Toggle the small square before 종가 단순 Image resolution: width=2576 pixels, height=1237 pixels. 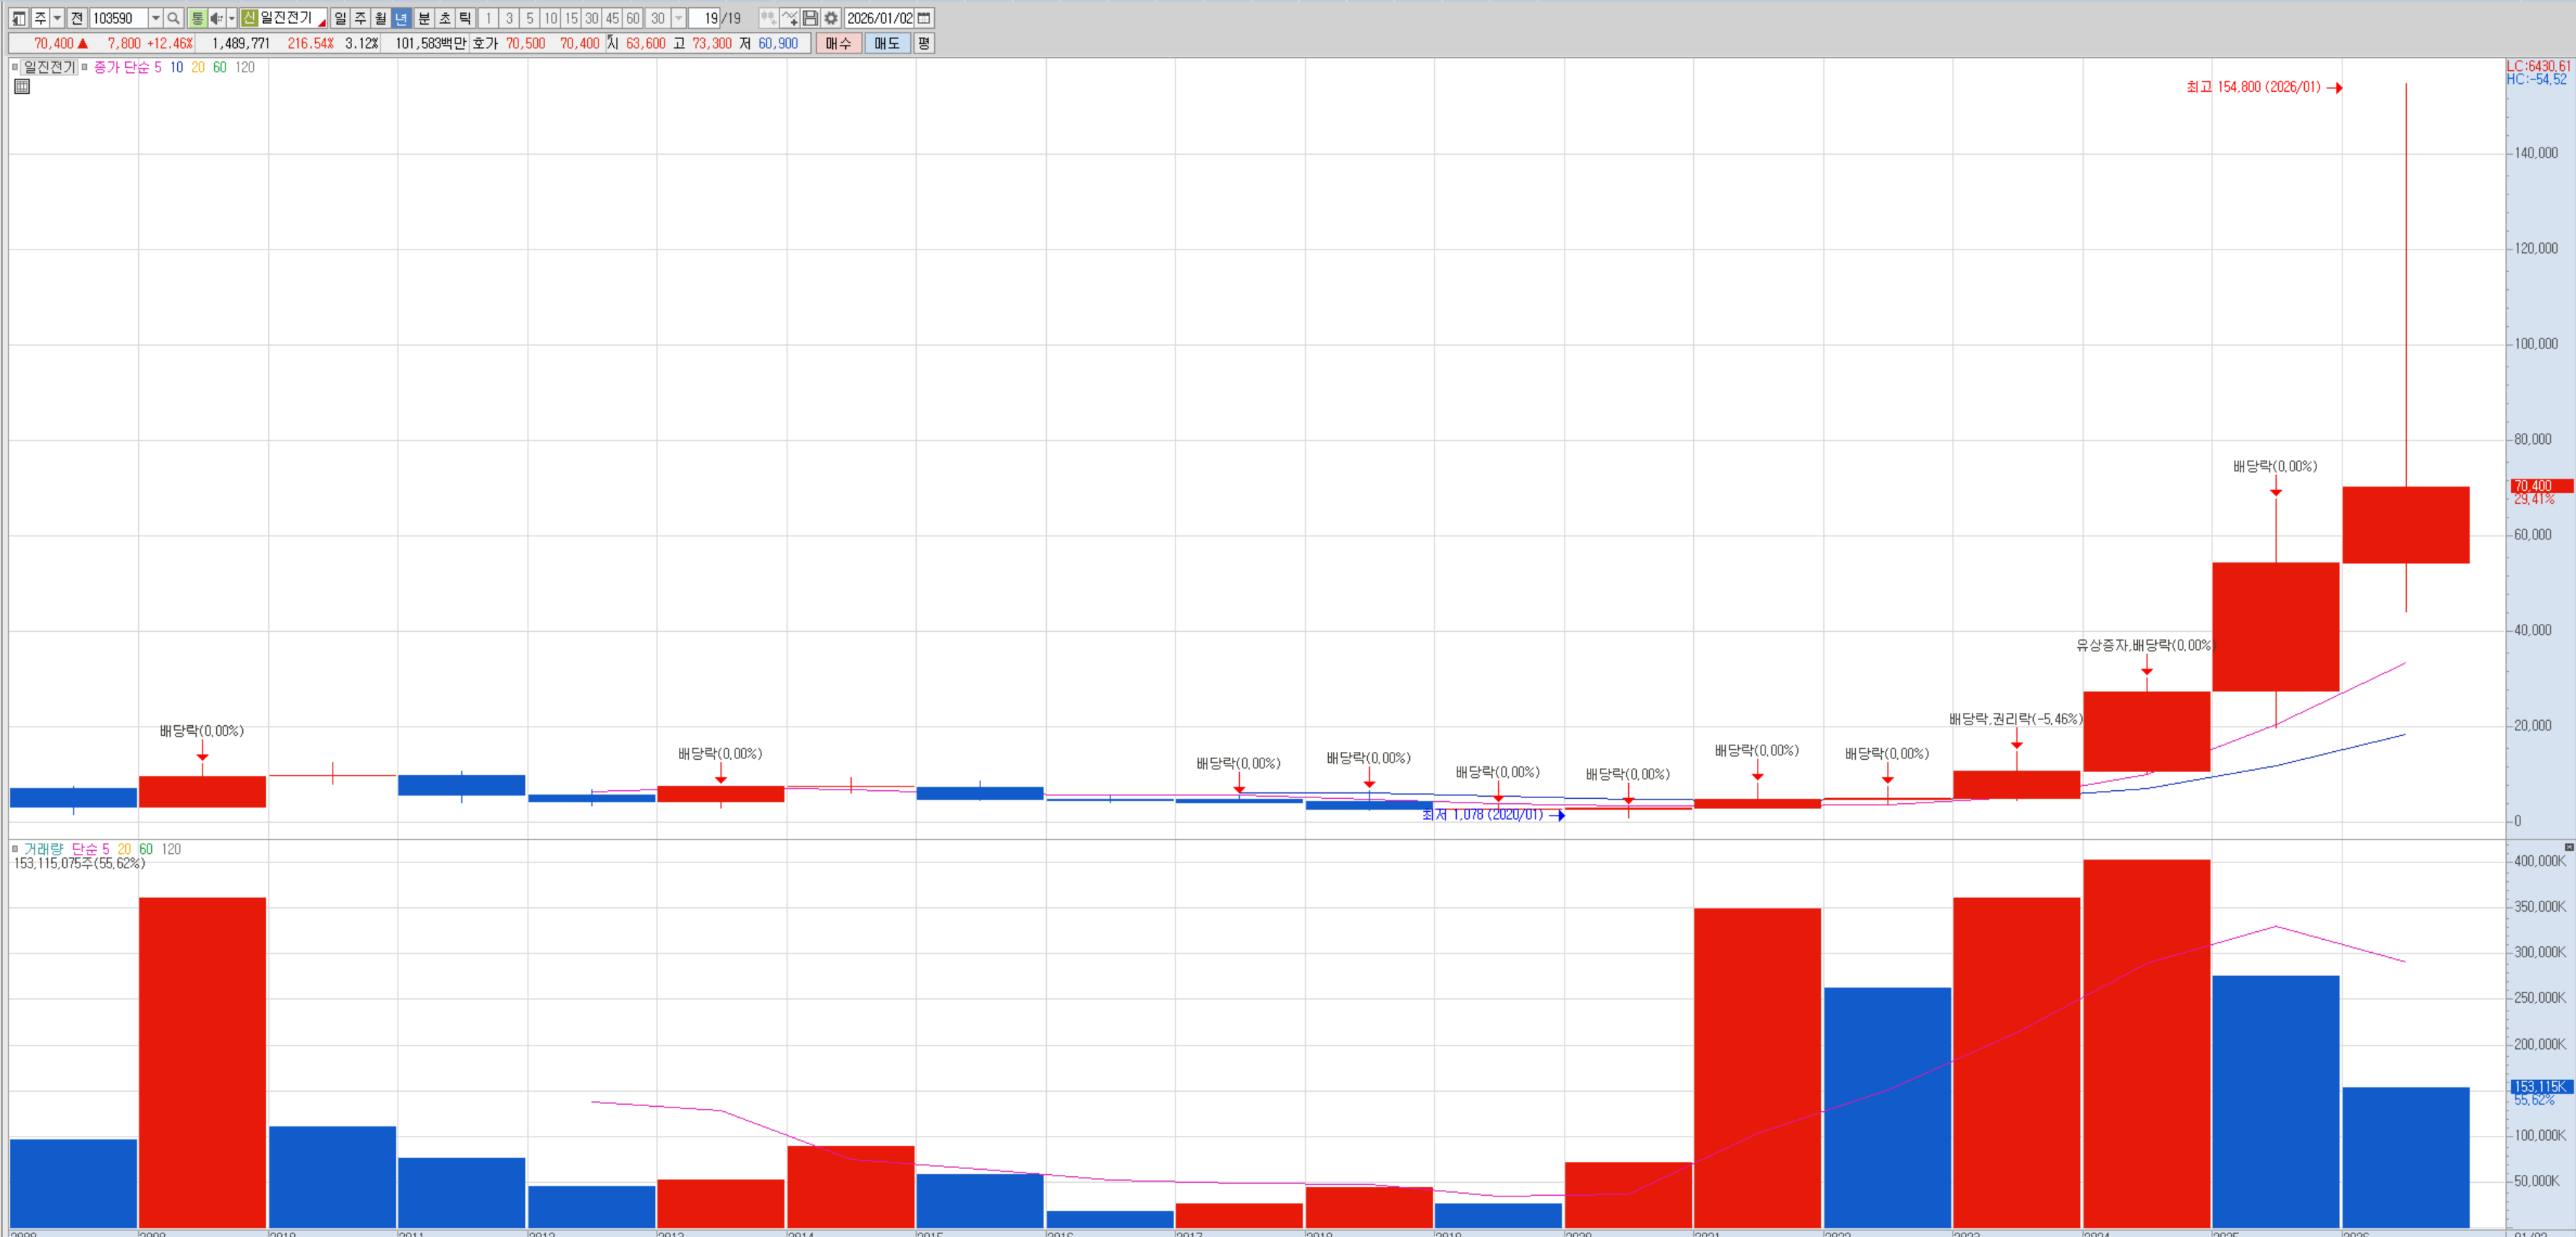[84, 67]
